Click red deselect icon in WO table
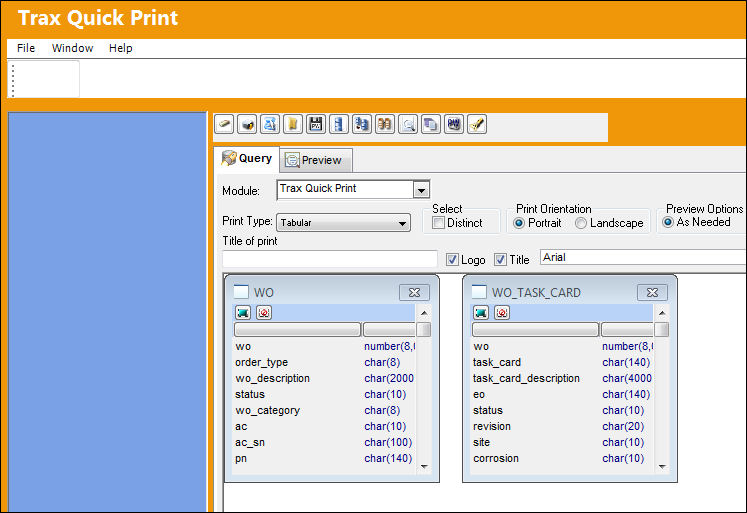 pyautogui.click(x=264, y=312)
